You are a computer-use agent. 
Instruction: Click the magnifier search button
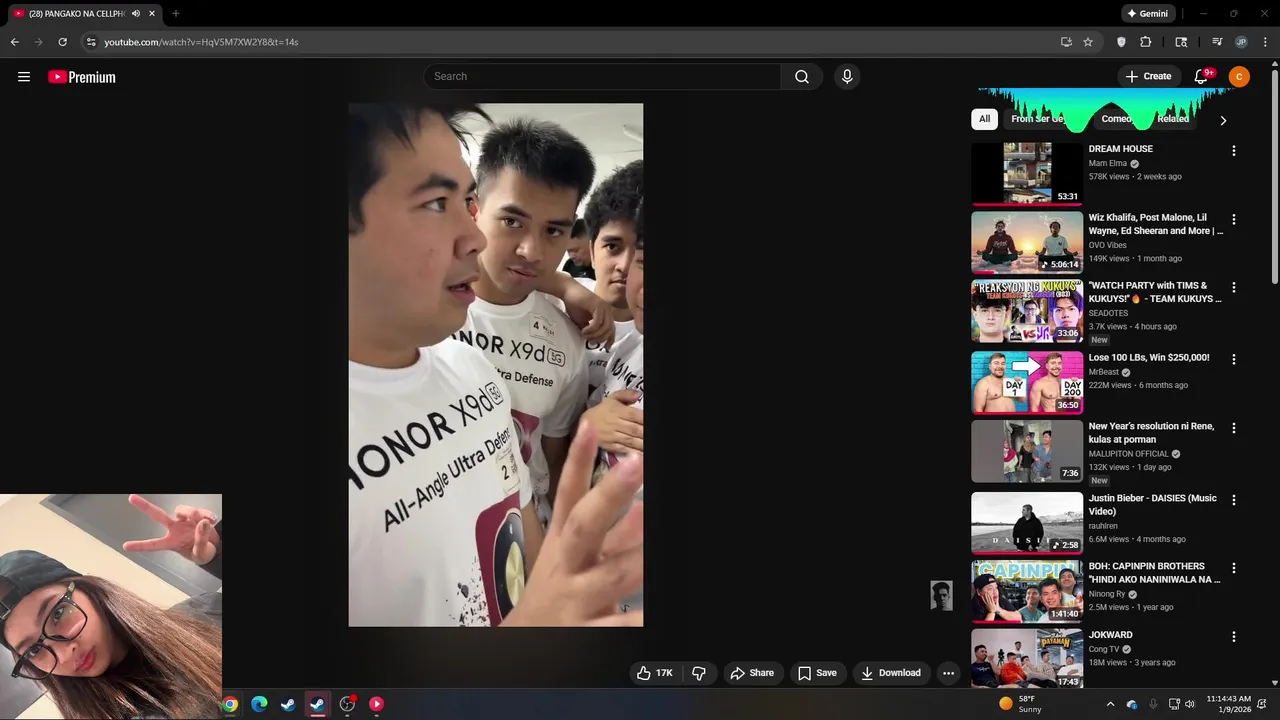802,77
